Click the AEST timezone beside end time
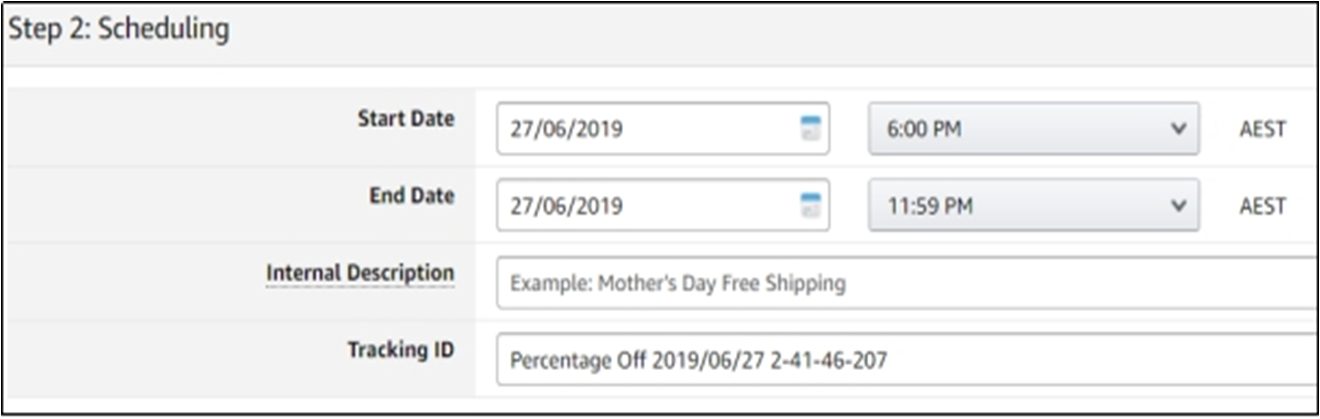Screen dimensions: 1320x419 [x=1262, y=206]
